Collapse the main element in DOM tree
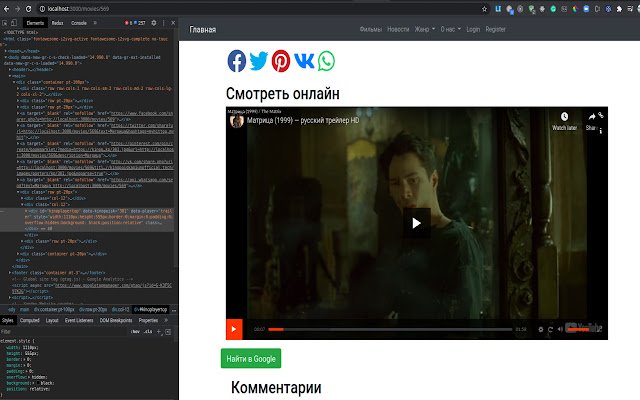Viewport: 640px width, 400px height. coord(10,76)
